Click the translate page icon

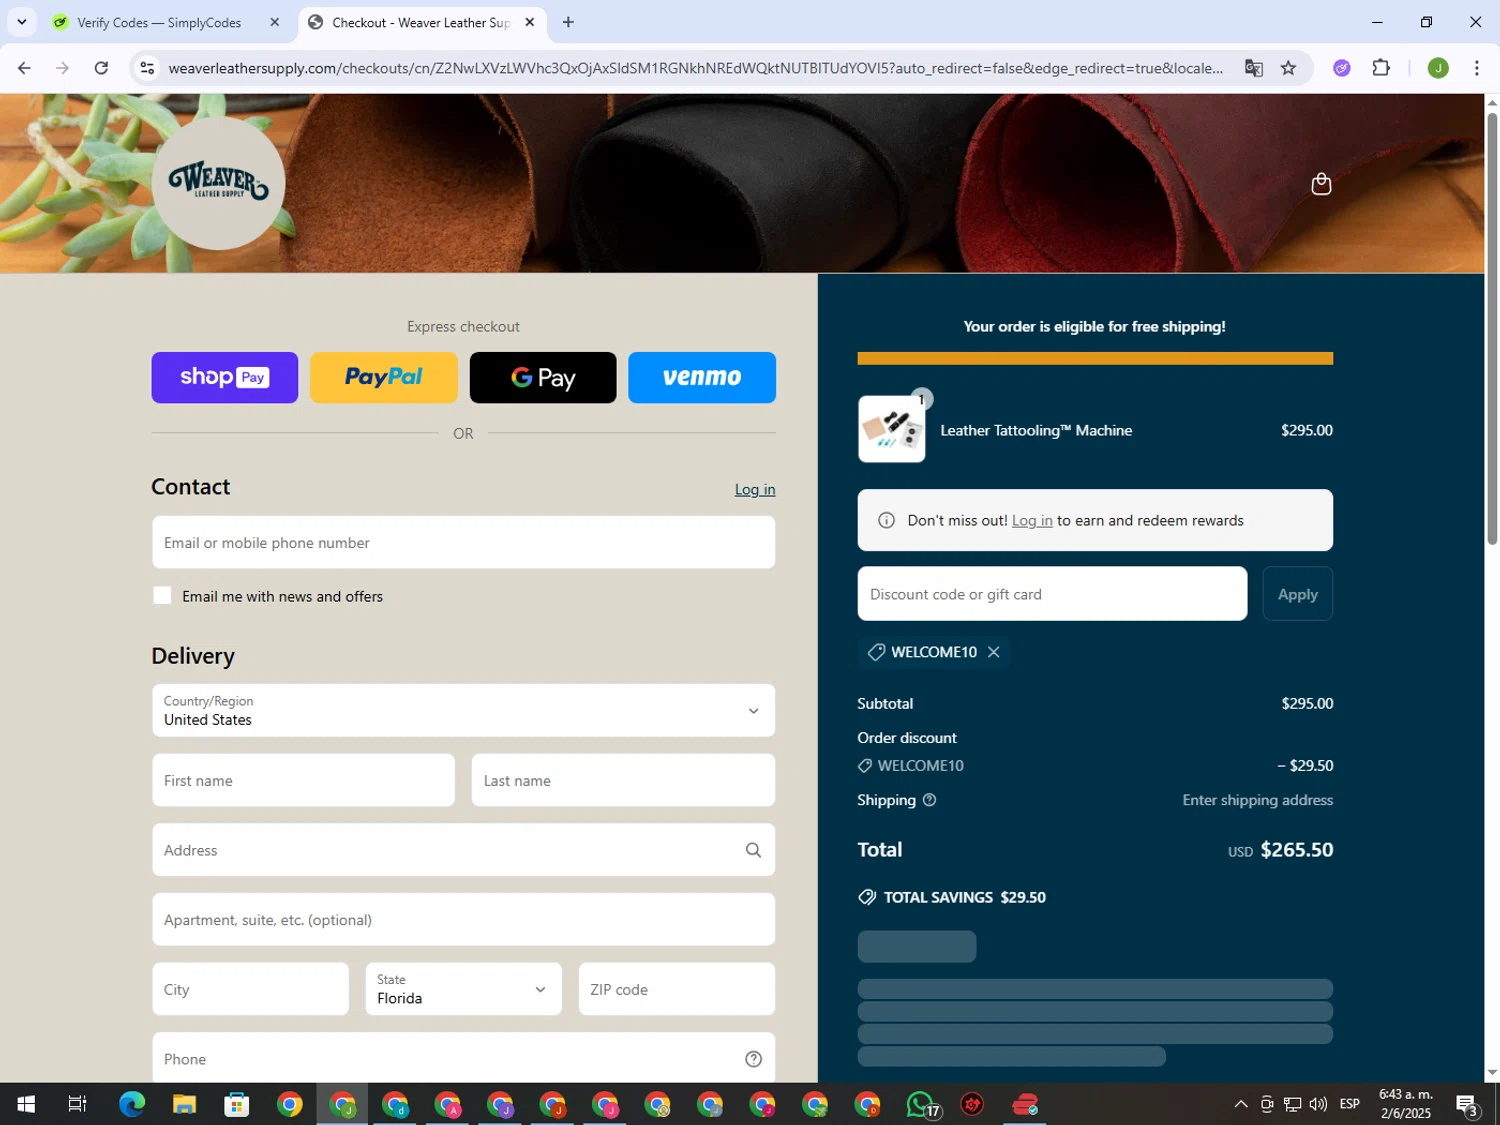pyautogui.click(x=1253, y=68)
